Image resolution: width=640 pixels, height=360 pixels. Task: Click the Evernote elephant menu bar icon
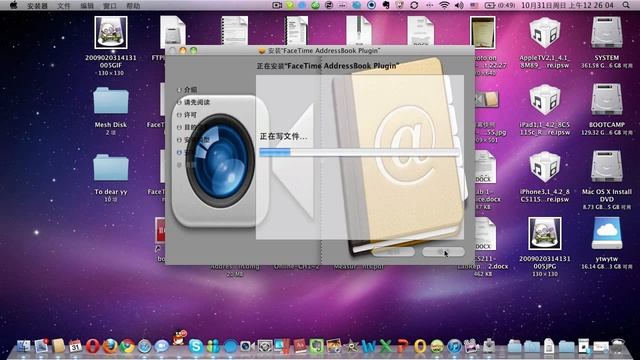[385, 5]
